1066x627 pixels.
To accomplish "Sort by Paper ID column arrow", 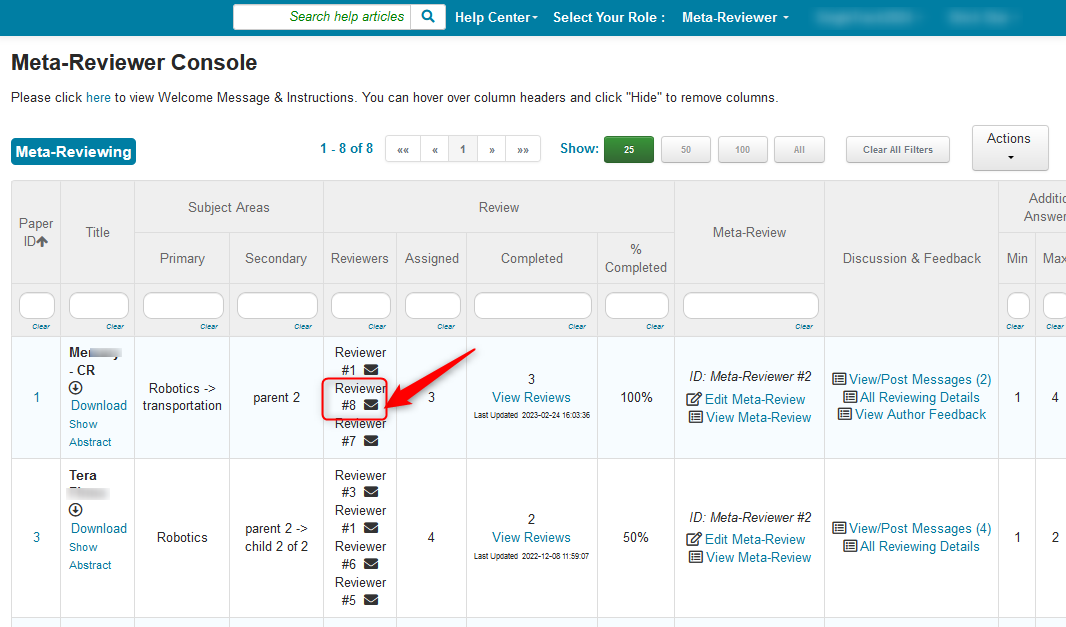I will pos(42,242).
